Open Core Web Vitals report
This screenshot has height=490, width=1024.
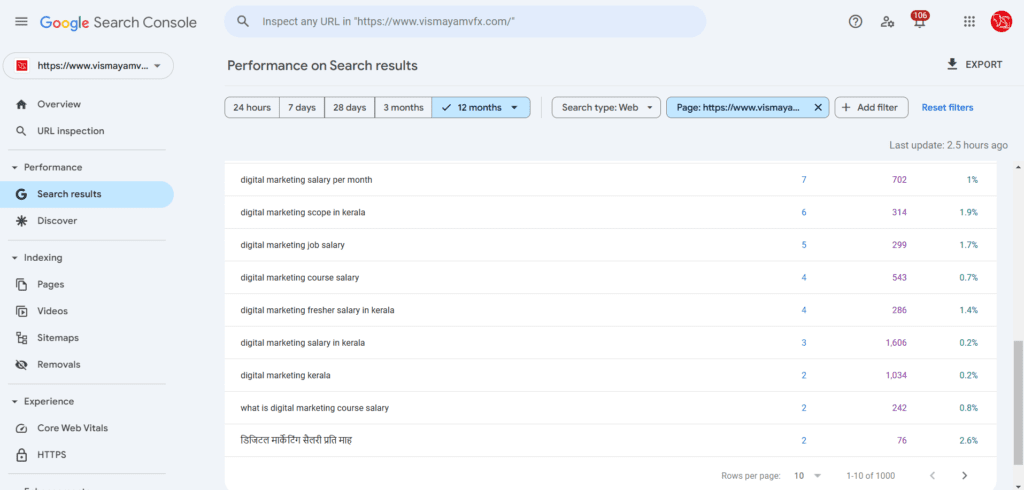click(87, 429)
